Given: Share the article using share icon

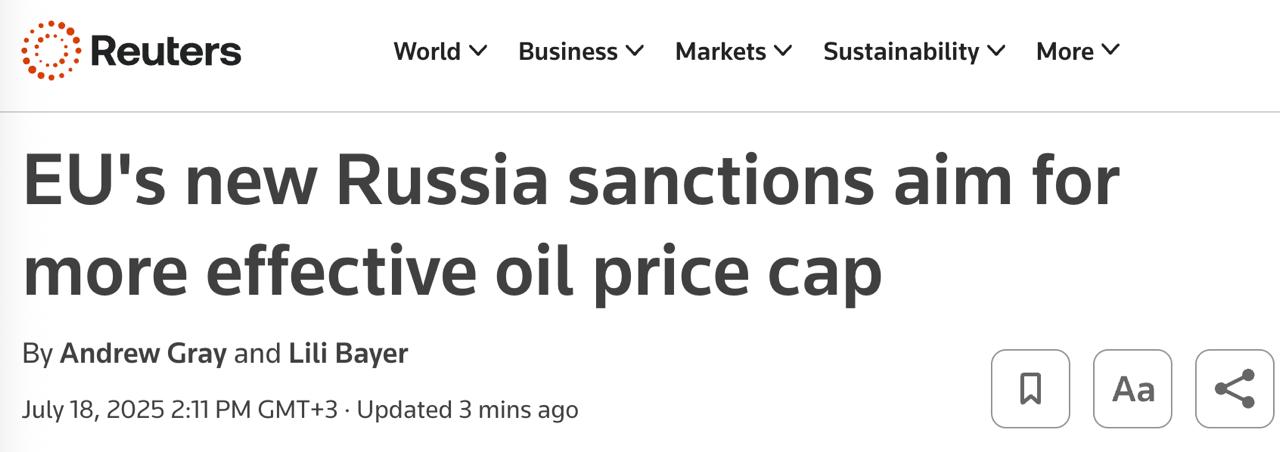Looking at the screenshot, I should [1234, 388].
